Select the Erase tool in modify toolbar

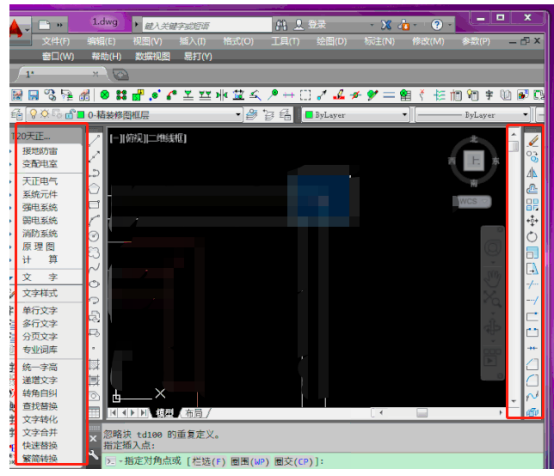pos(533,141)
